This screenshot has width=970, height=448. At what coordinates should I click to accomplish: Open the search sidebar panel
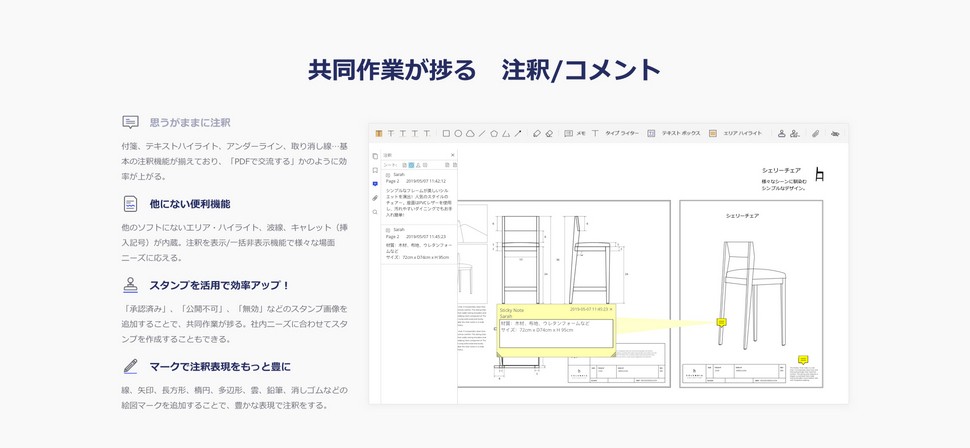tap(375, 212)
